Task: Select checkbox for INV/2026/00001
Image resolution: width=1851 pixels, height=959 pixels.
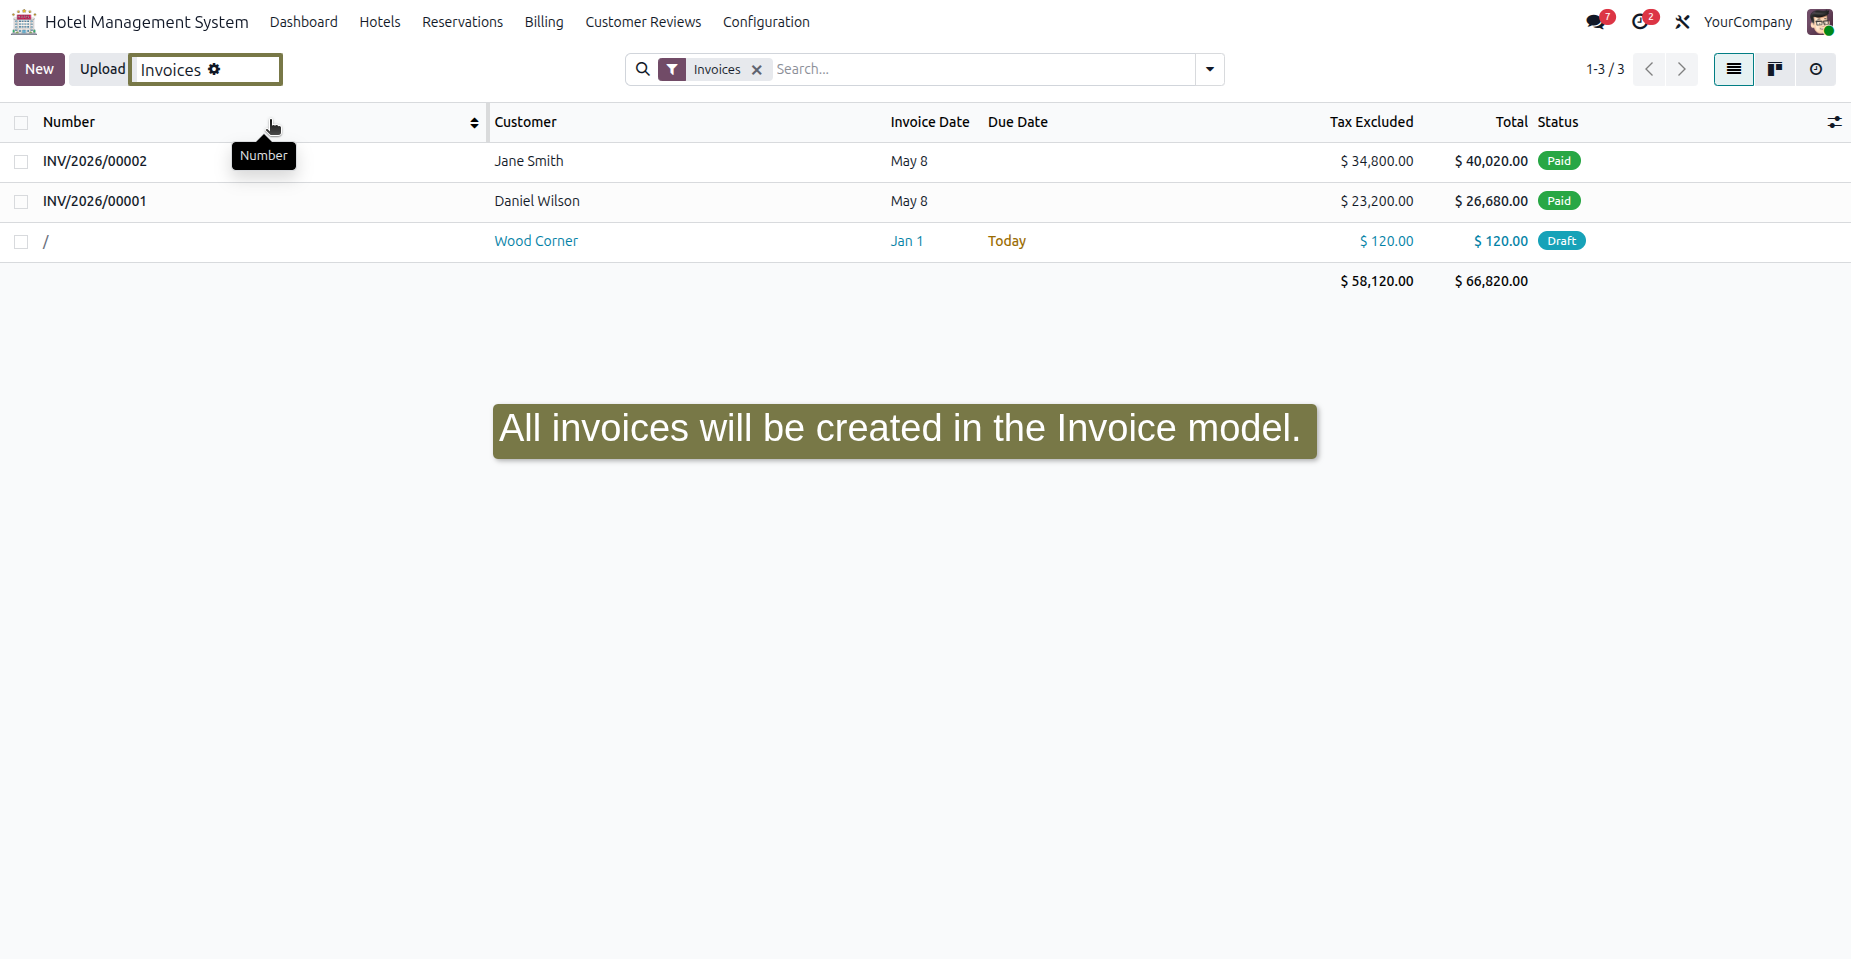Action: (x=21, y=201)
